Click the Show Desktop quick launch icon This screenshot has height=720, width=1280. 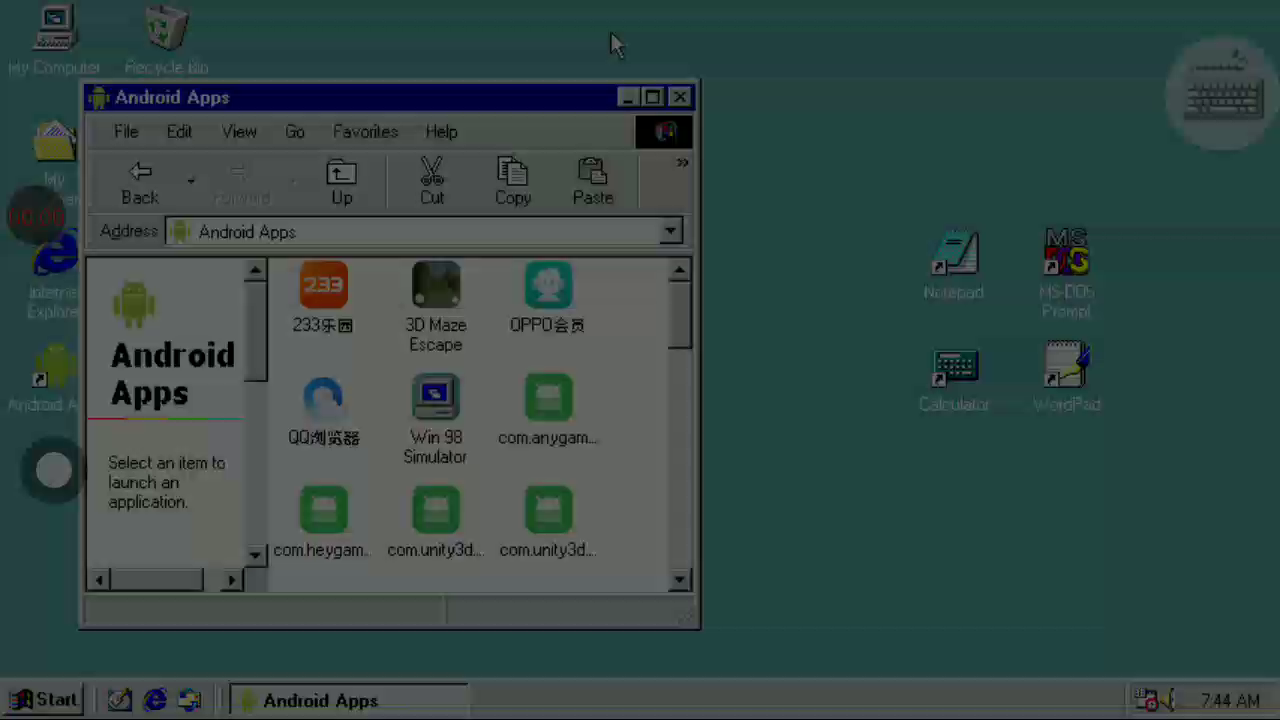120,700
